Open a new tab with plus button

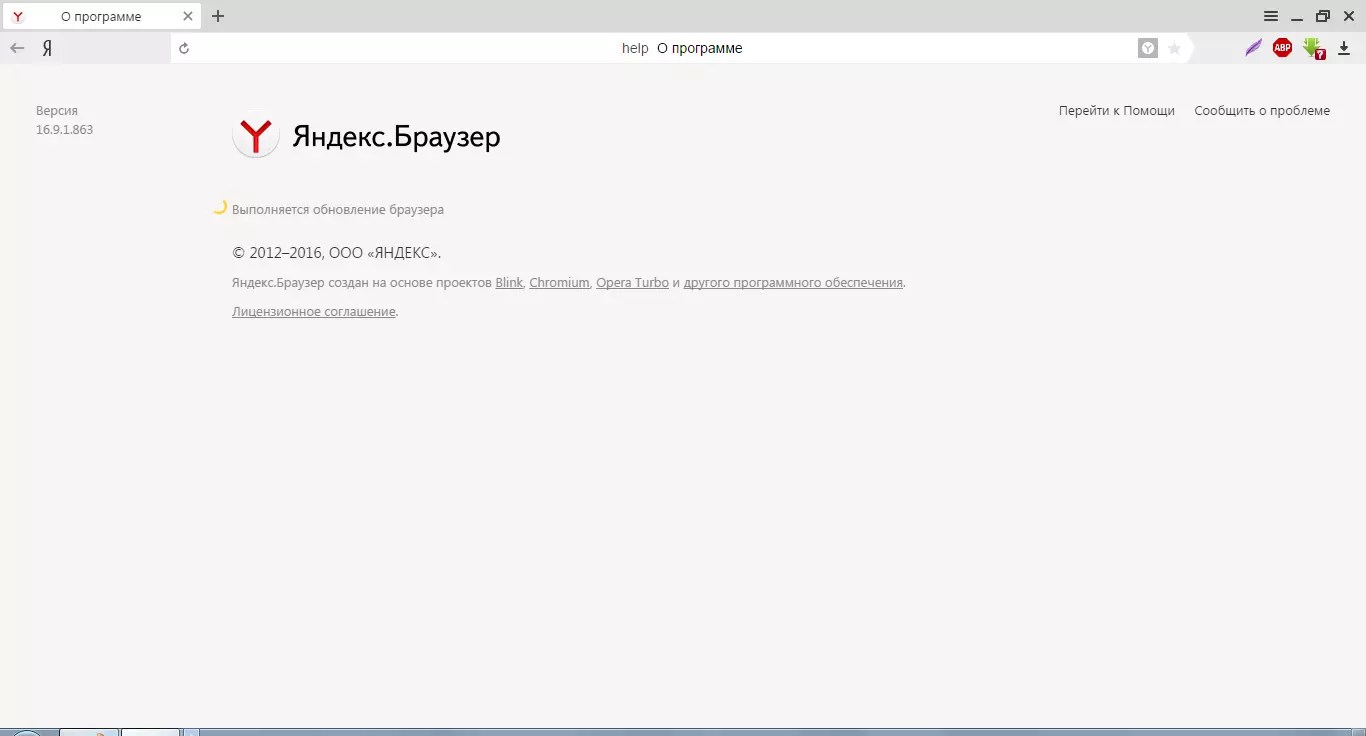(218, 16)
